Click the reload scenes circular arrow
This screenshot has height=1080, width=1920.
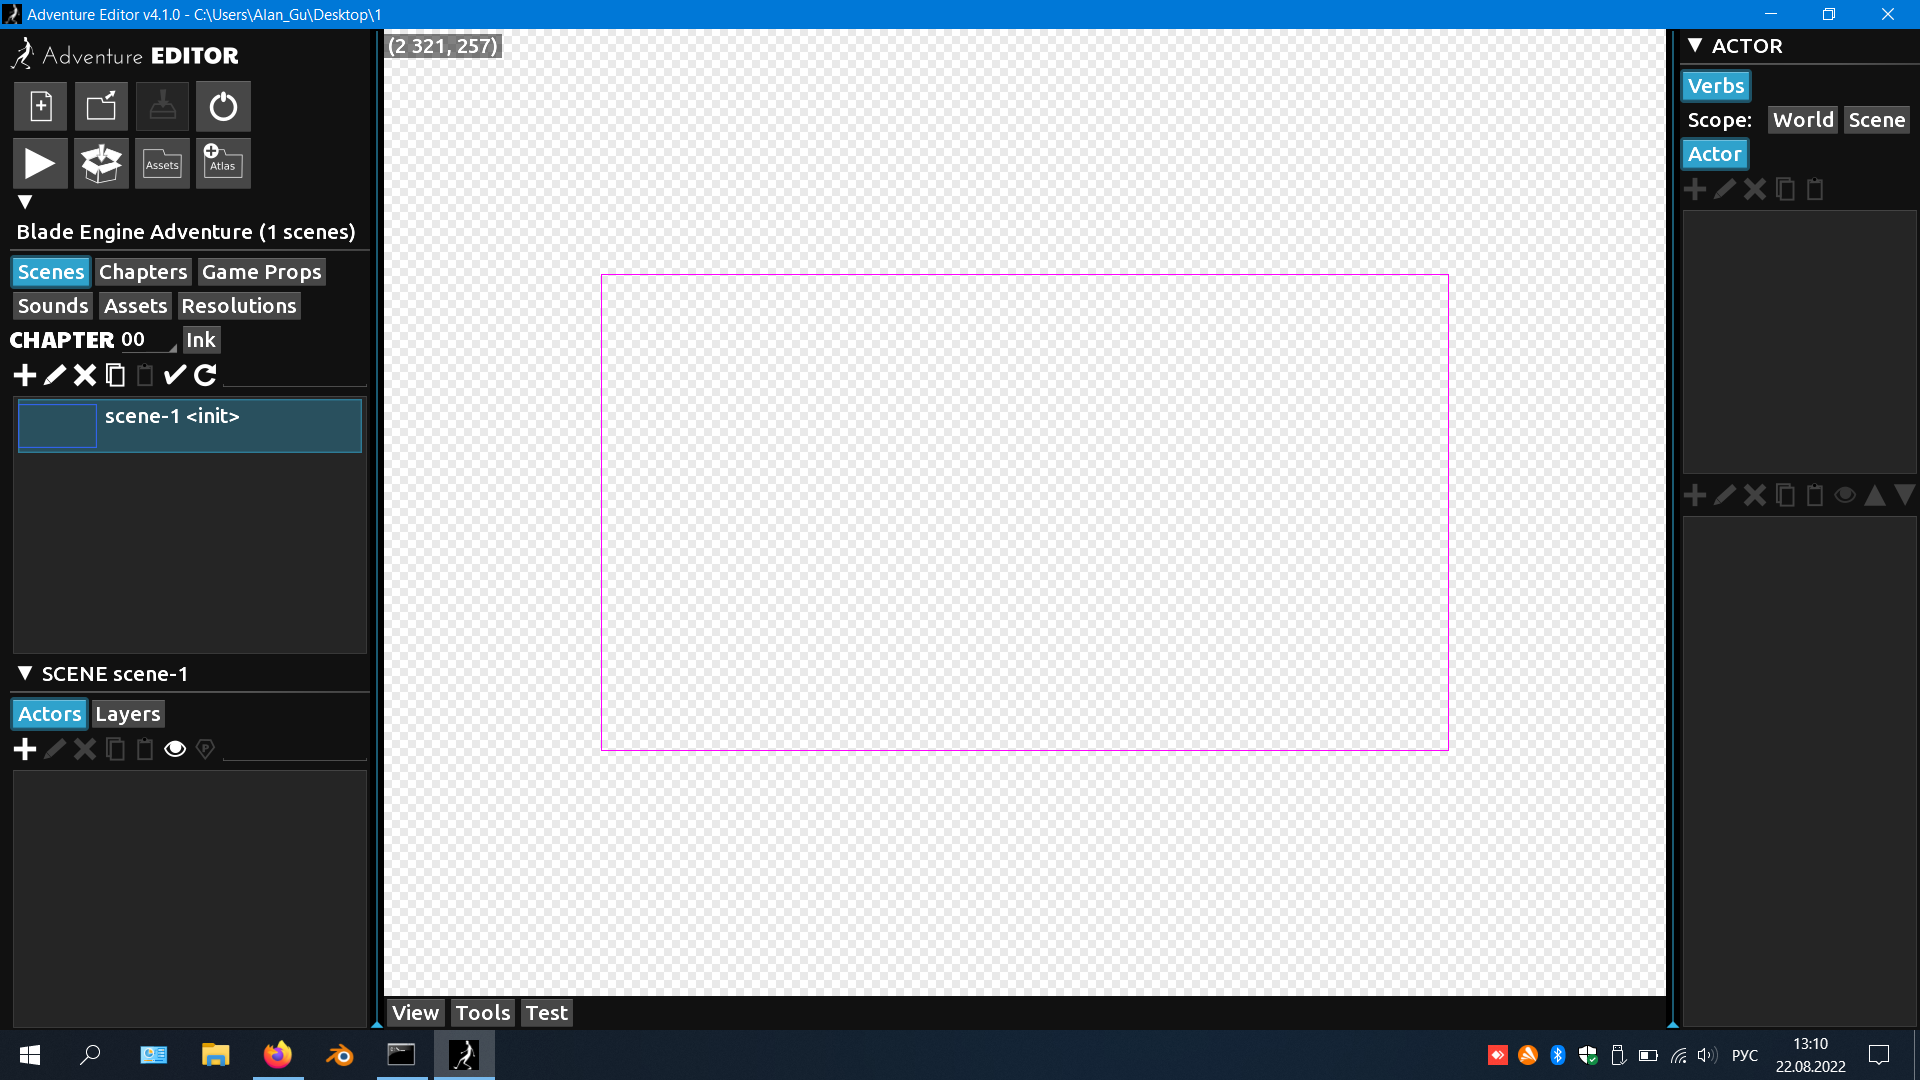(205, 375)
